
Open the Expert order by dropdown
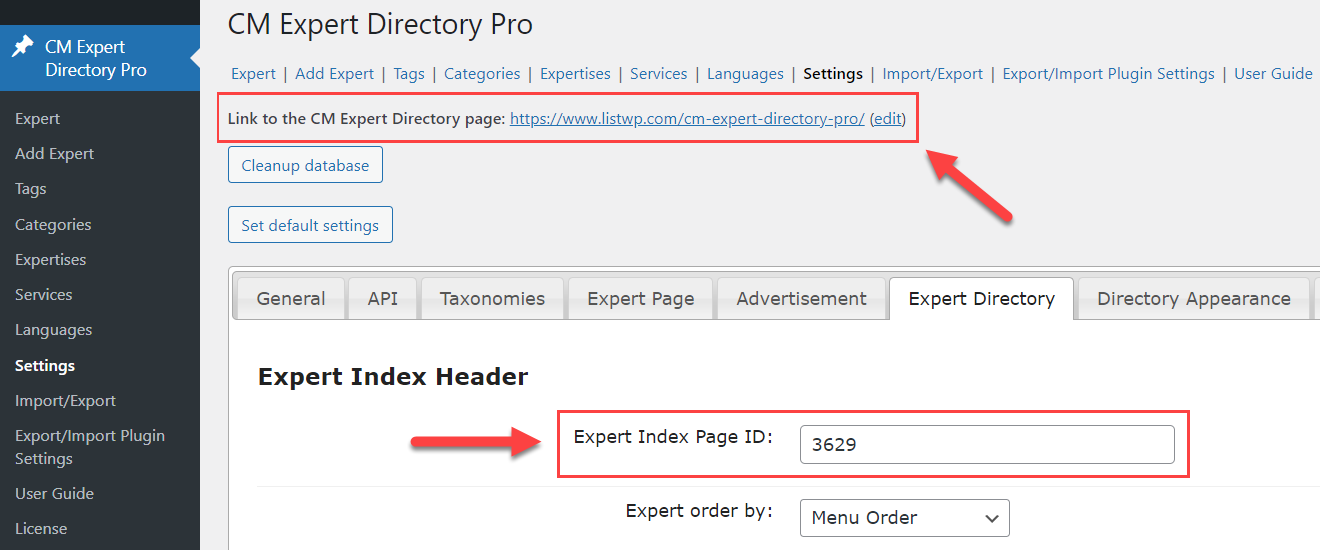[904, 518]
